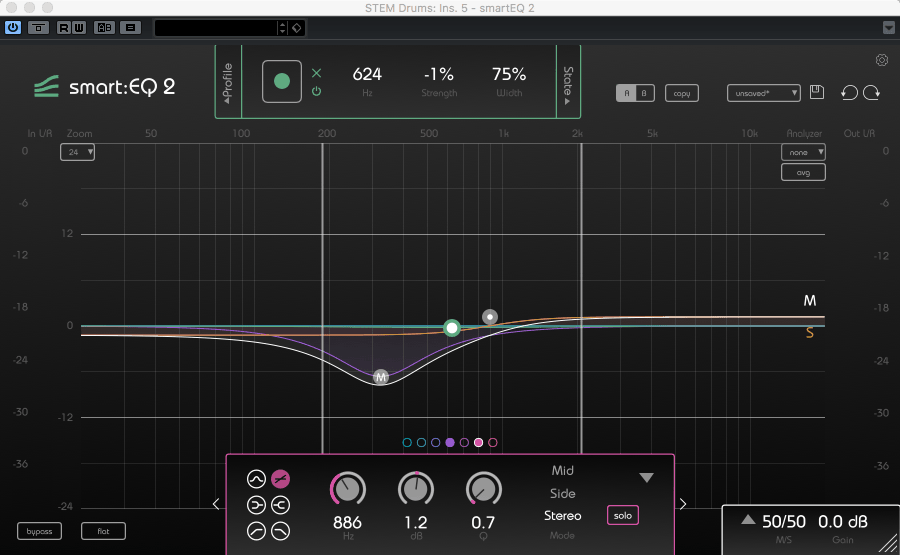Enable Write automation (W) button

[79, 27]
